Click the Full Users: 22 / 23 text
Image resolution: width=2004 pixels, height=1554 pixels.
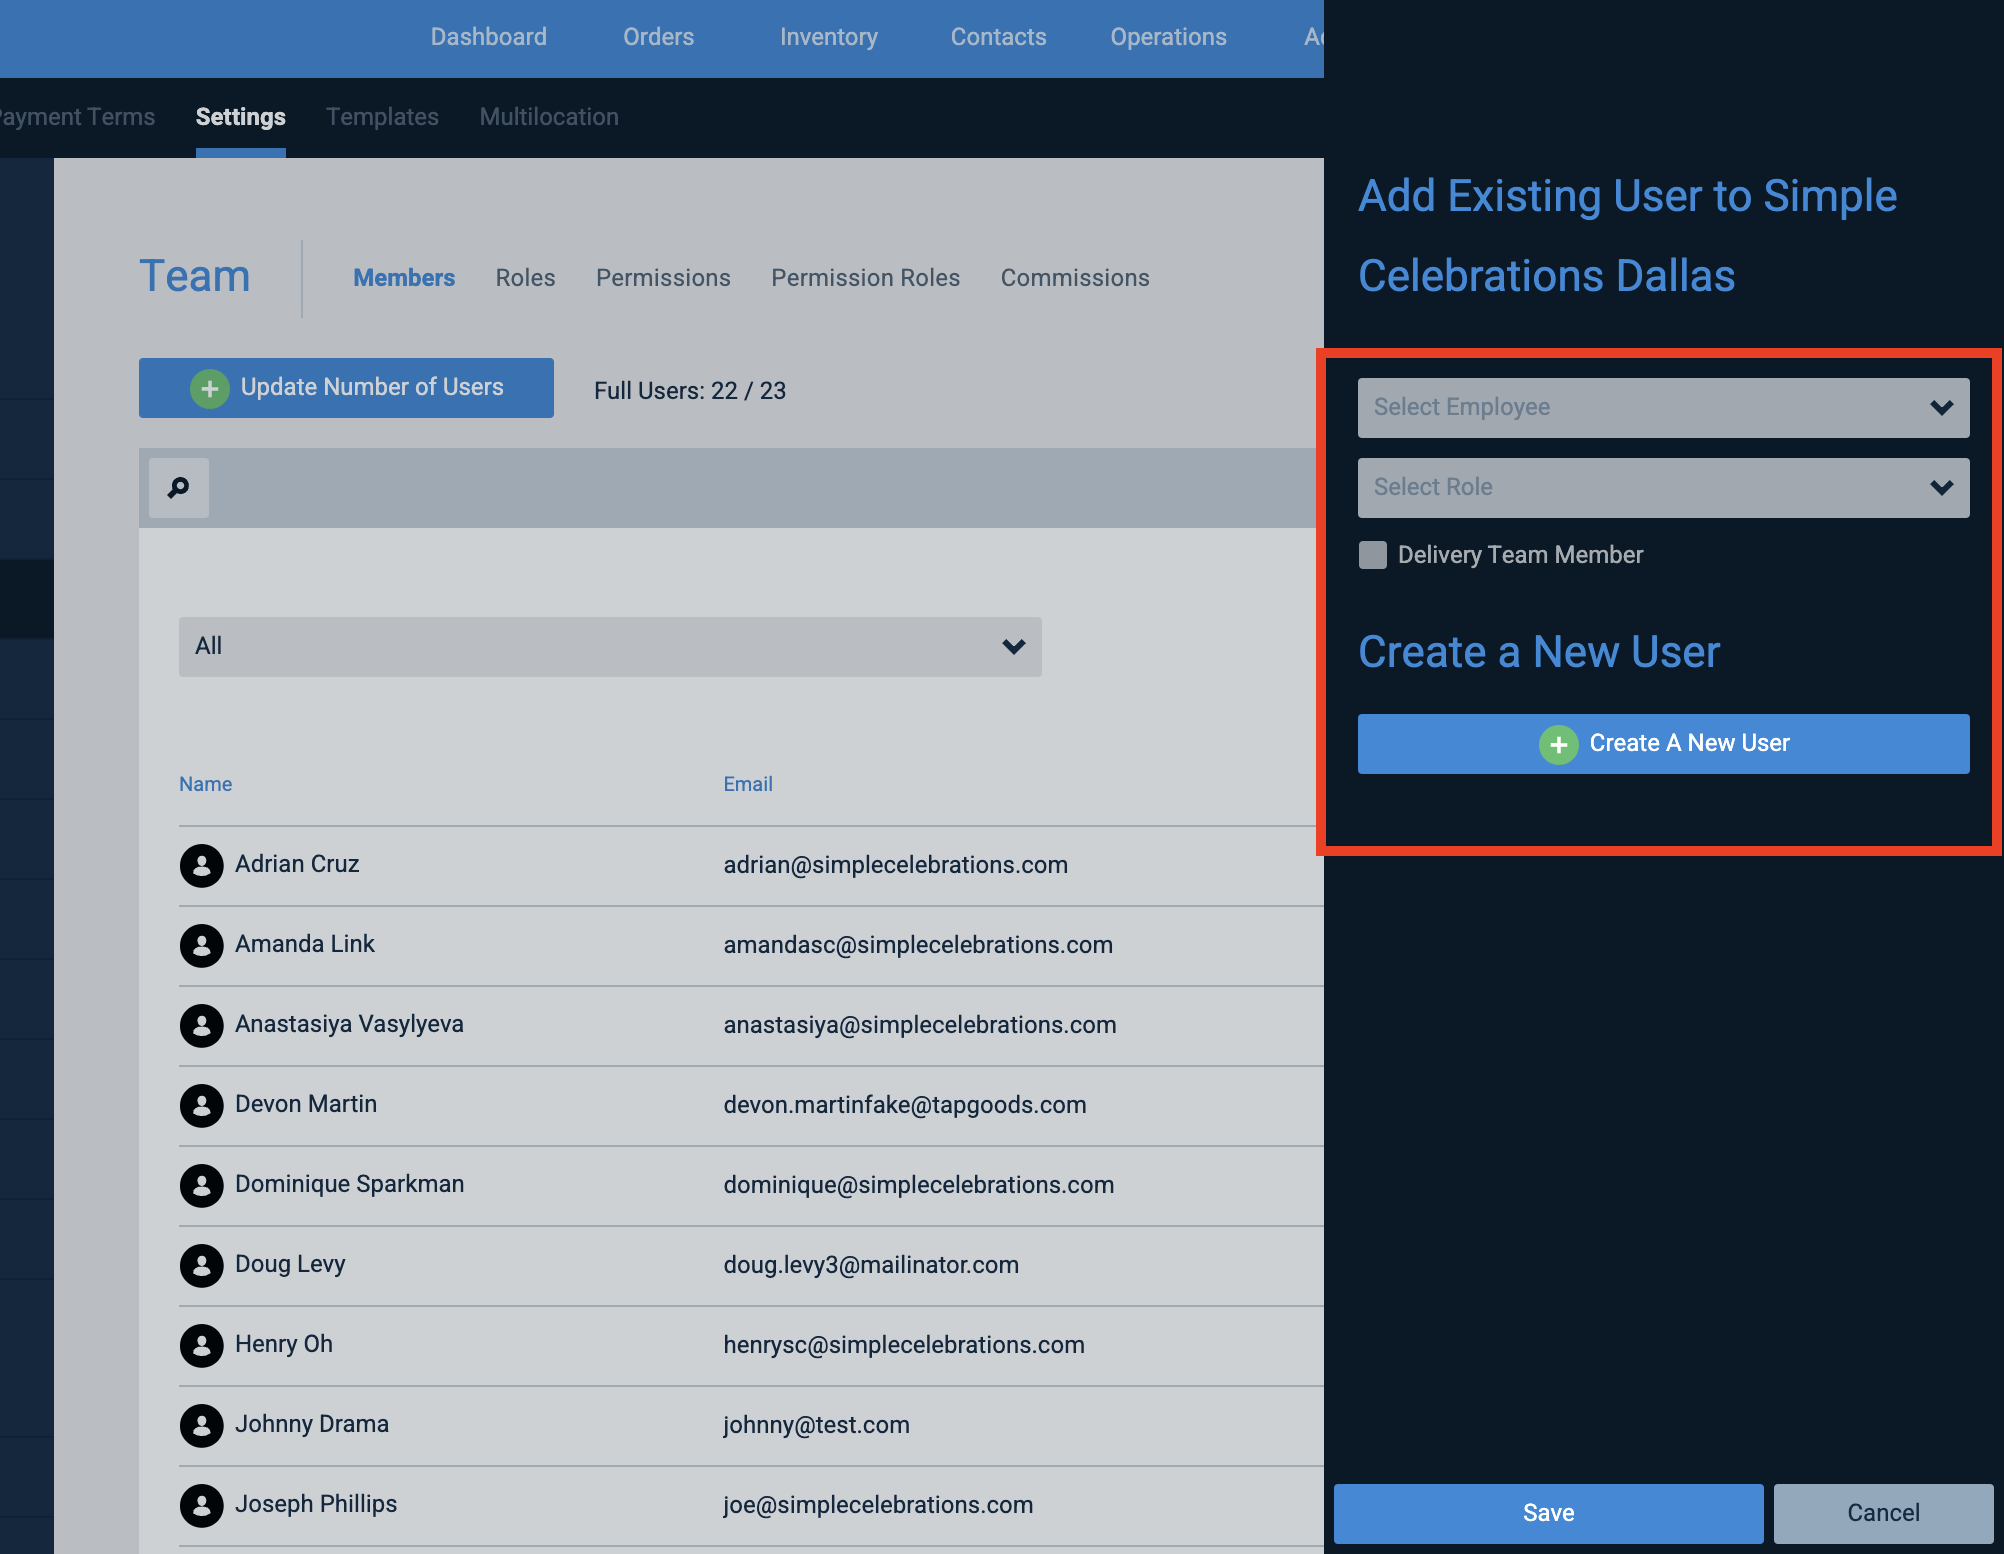point(690,391)
